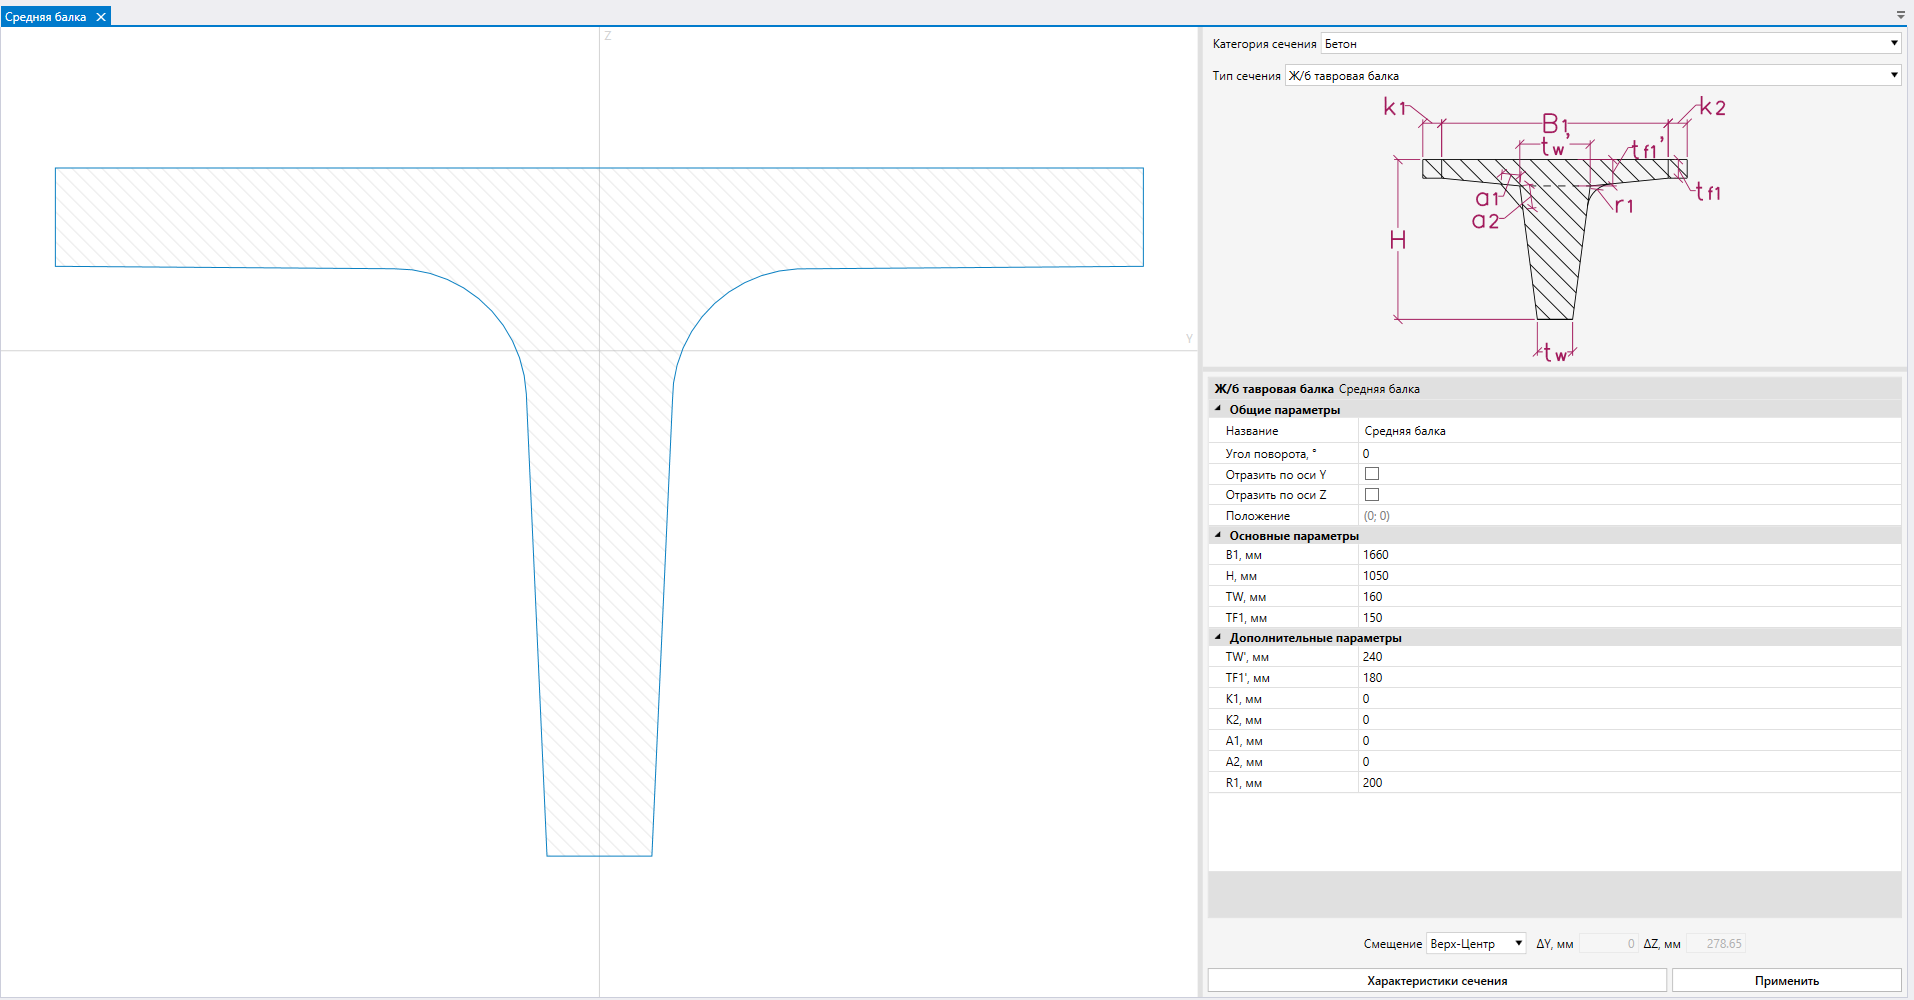Edit the K1 value field
The height and width of the screenshot is (1000, 1914).
click(x=1630, y=699)
